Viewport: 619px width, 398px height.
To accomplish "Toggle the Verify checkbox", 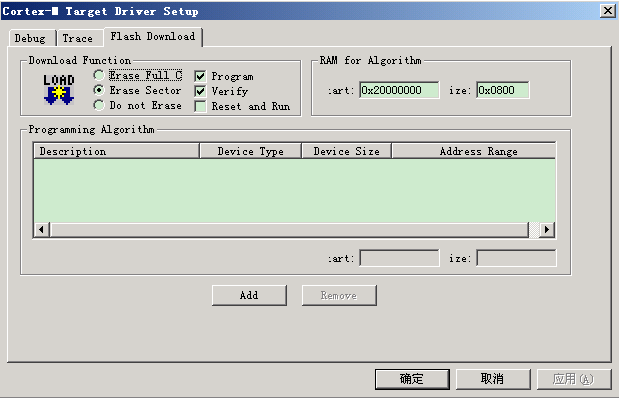I will pyautogui.click(x=200, y=91).
